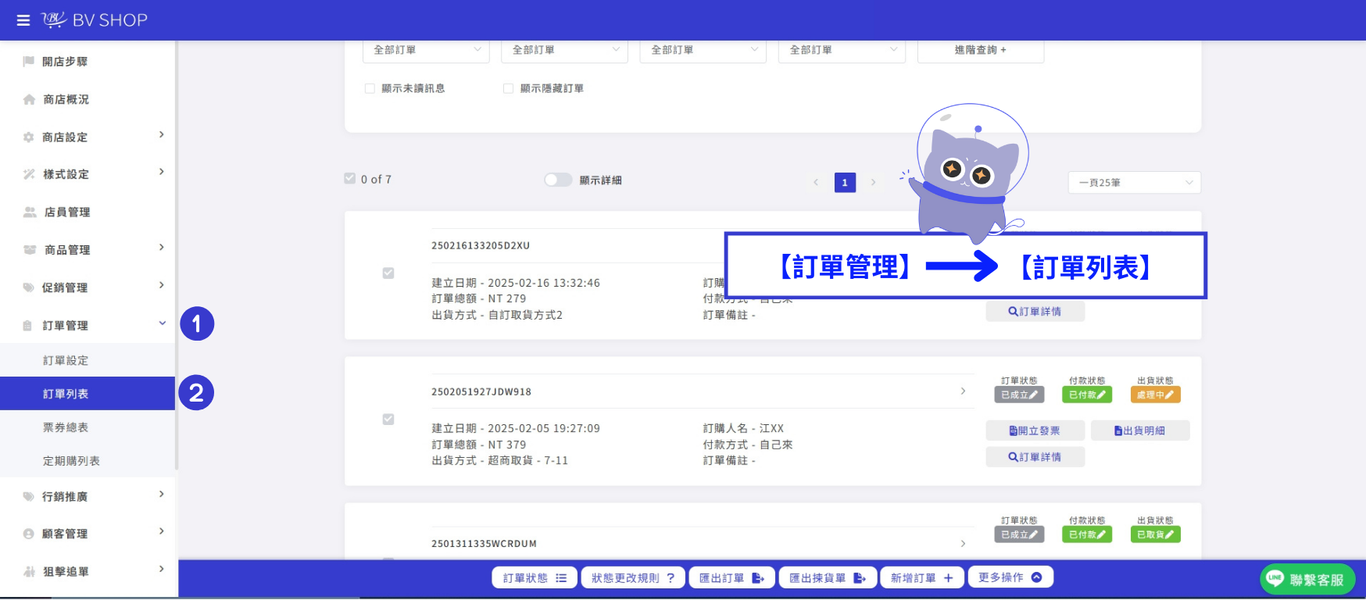Open 票券總表 in the sidebar
This screenshot has width=1366, height=600.
66,428
